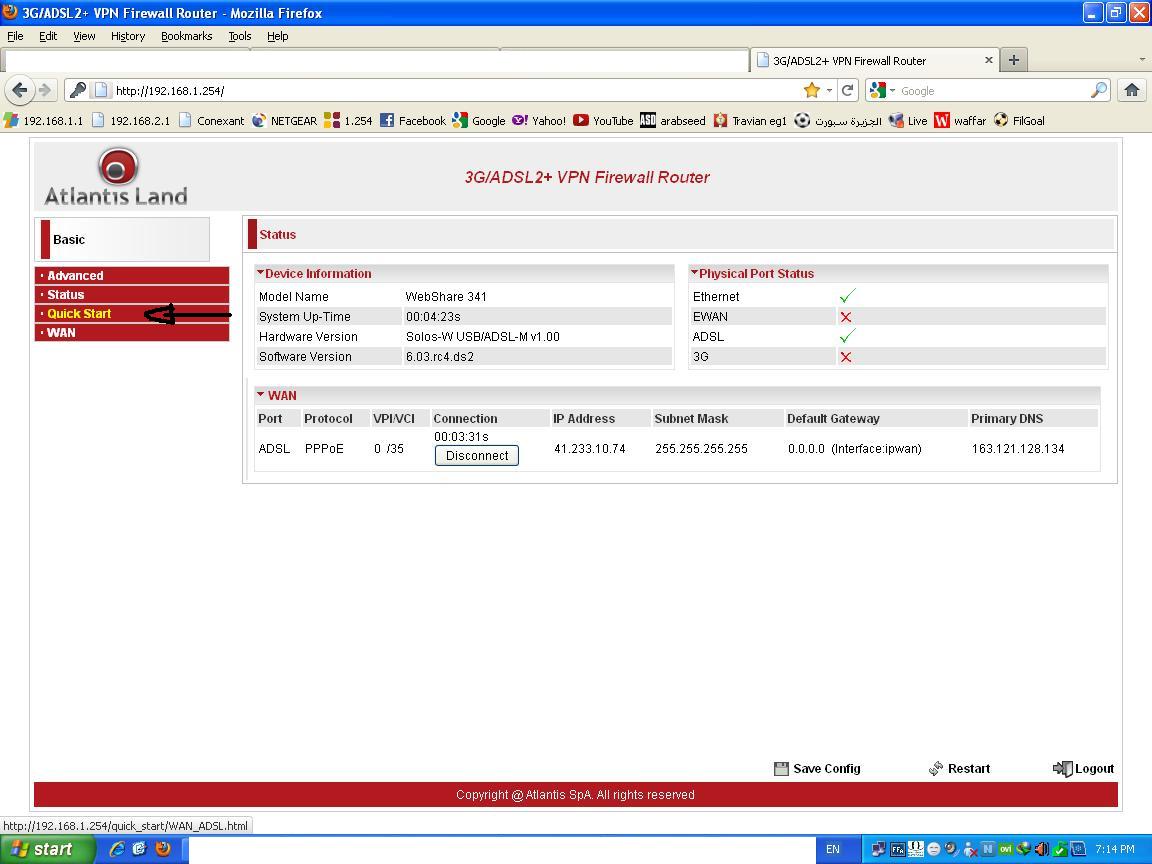Click the Primary DNS value 163.121.128.134
This screenshot has height=864, width=1152.
point(1018,448)
